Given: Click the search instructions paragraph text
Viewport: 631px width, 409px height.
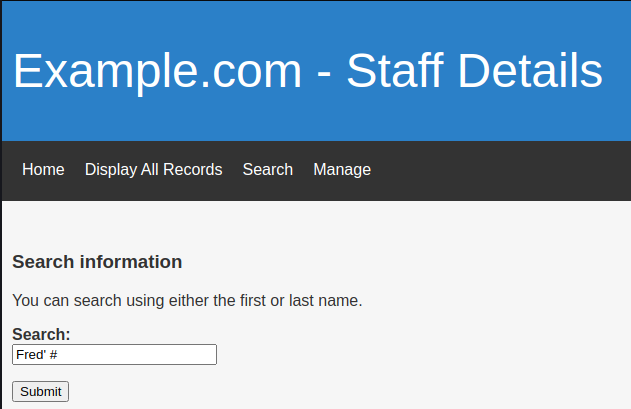Looking at the screenshot, I should coord(187,300).
